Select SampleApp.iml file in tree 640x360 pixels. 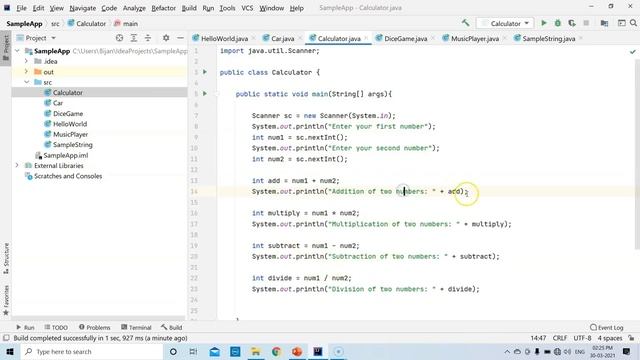coord(65,155)
